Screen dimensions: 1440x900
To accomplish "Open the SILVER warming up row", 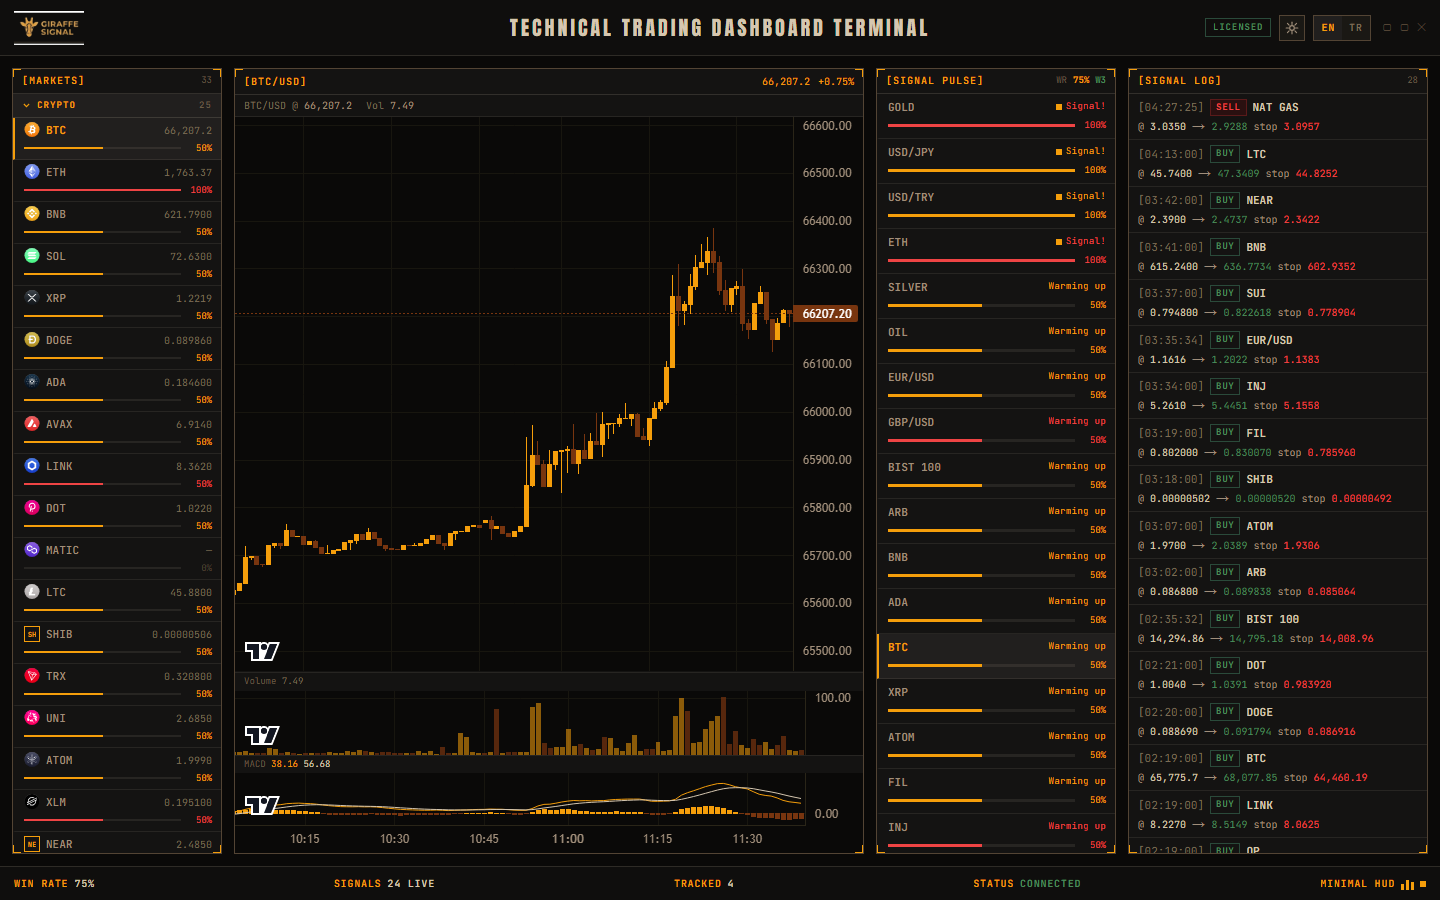I will (997, 296).
